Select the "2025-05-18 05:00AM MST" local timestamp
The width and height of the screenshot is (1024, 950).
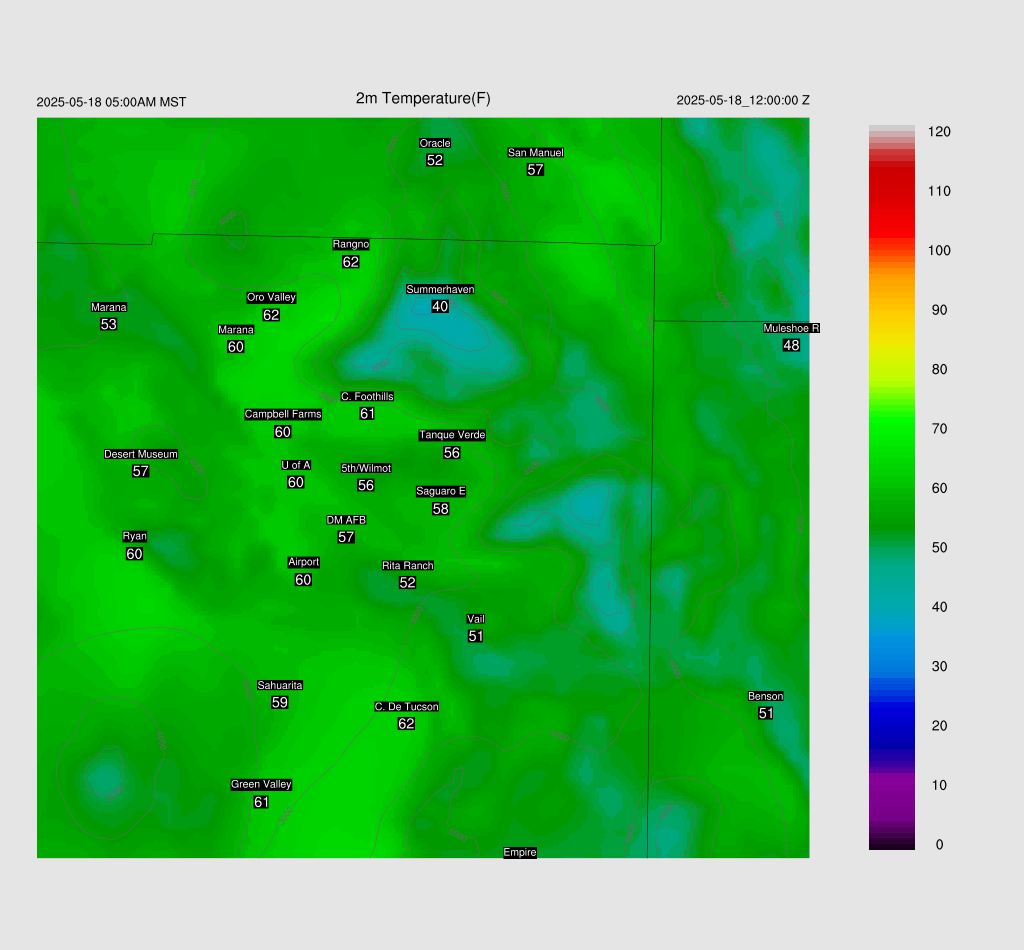tap(111, 102)
